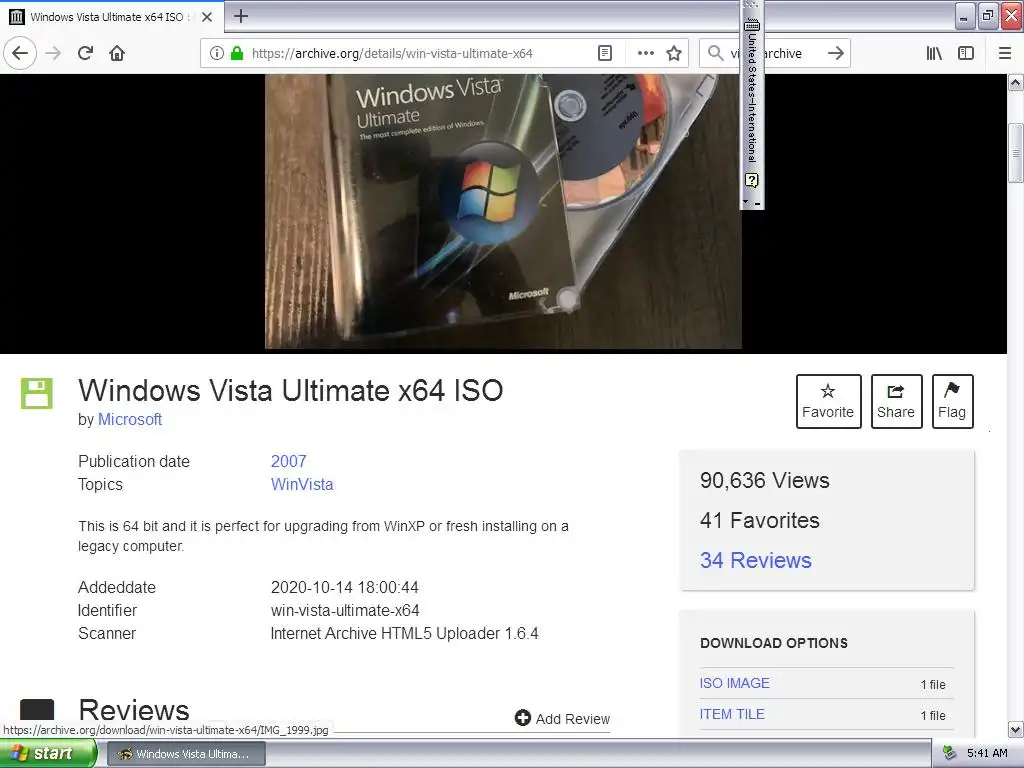Click the Favorite star button
1024x768 pixels.
coord(828,401)
